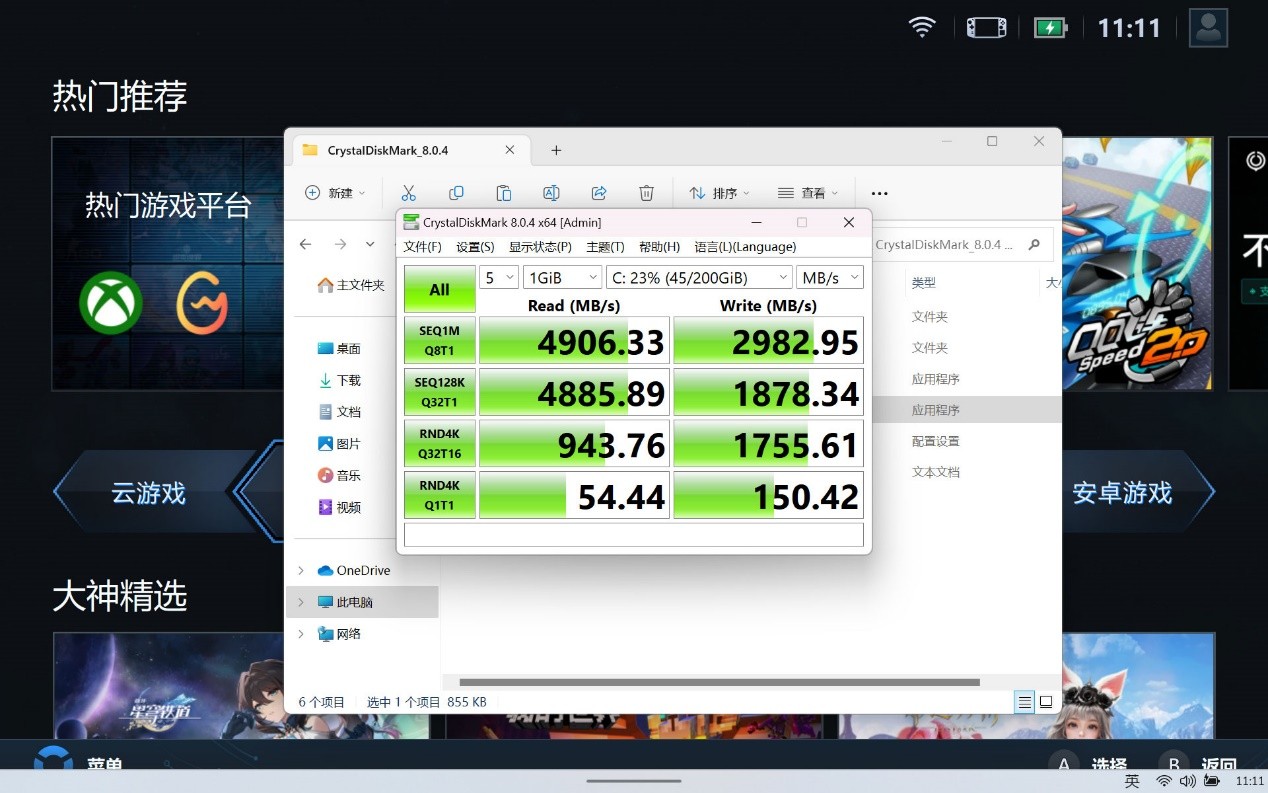Open the three-dot more options menu
The image size is (1268, 793).
pyautogui.click(x=880, y=193)
